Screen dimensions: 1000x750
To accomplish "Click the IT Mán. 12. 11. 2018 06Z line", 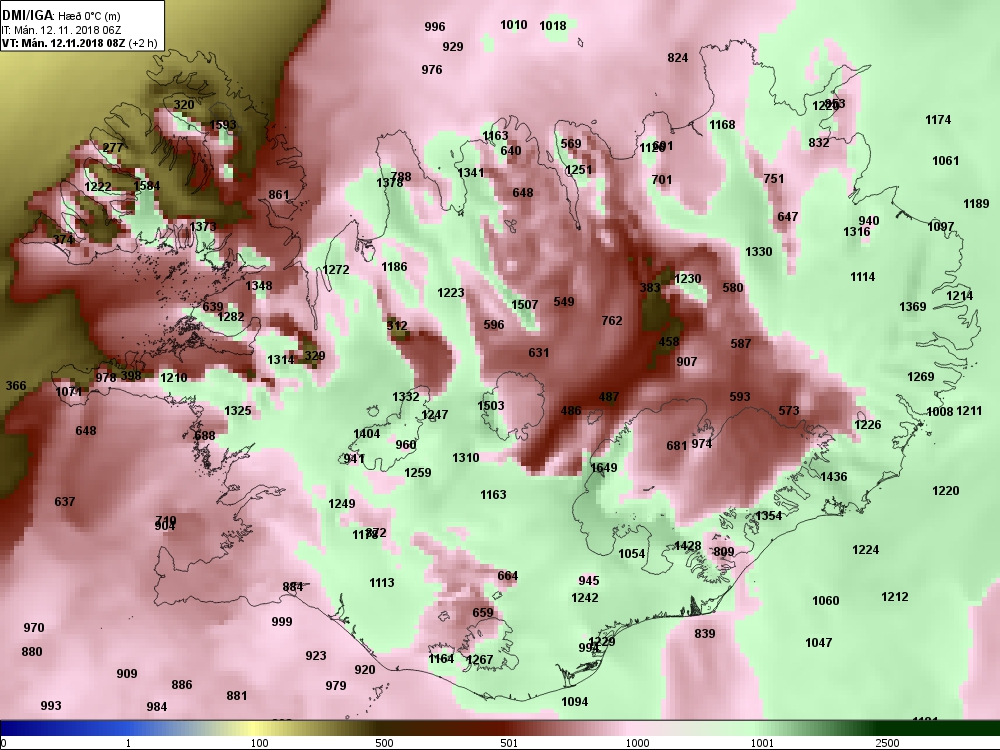I will (x=61, y=30).
